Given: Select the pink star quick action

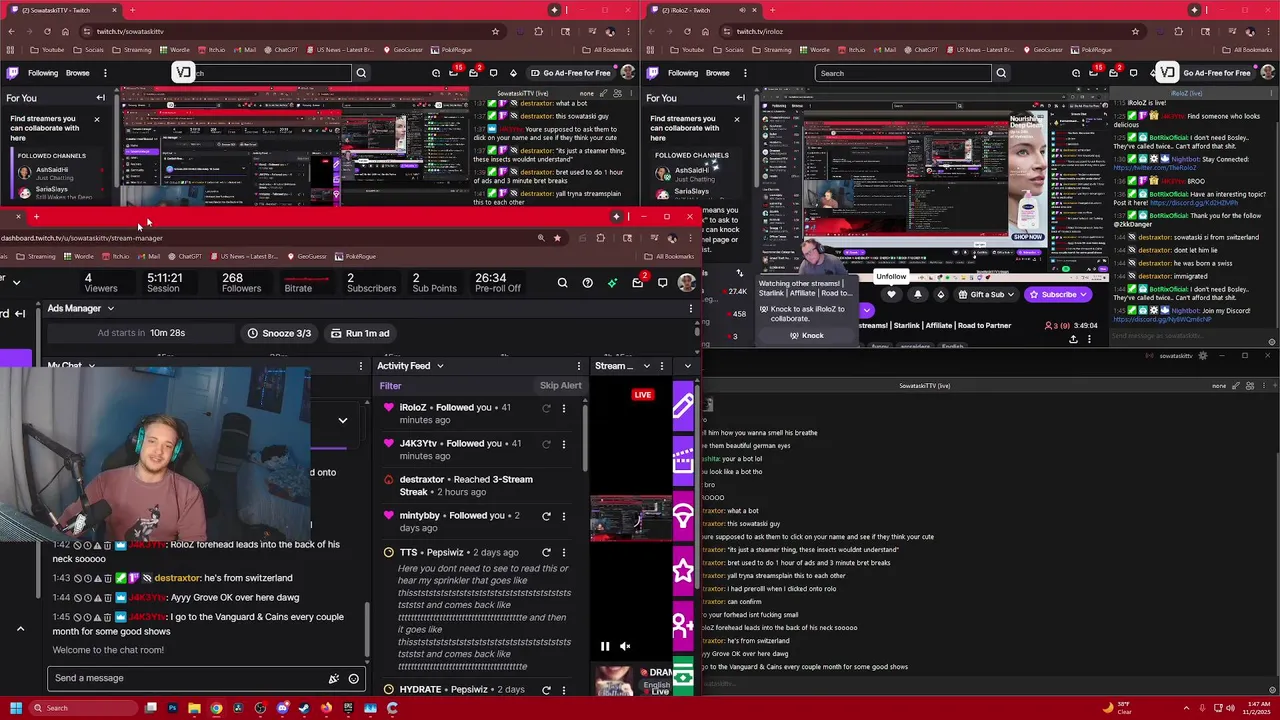Looking at the screenshot, I should [x=683, y=571].
